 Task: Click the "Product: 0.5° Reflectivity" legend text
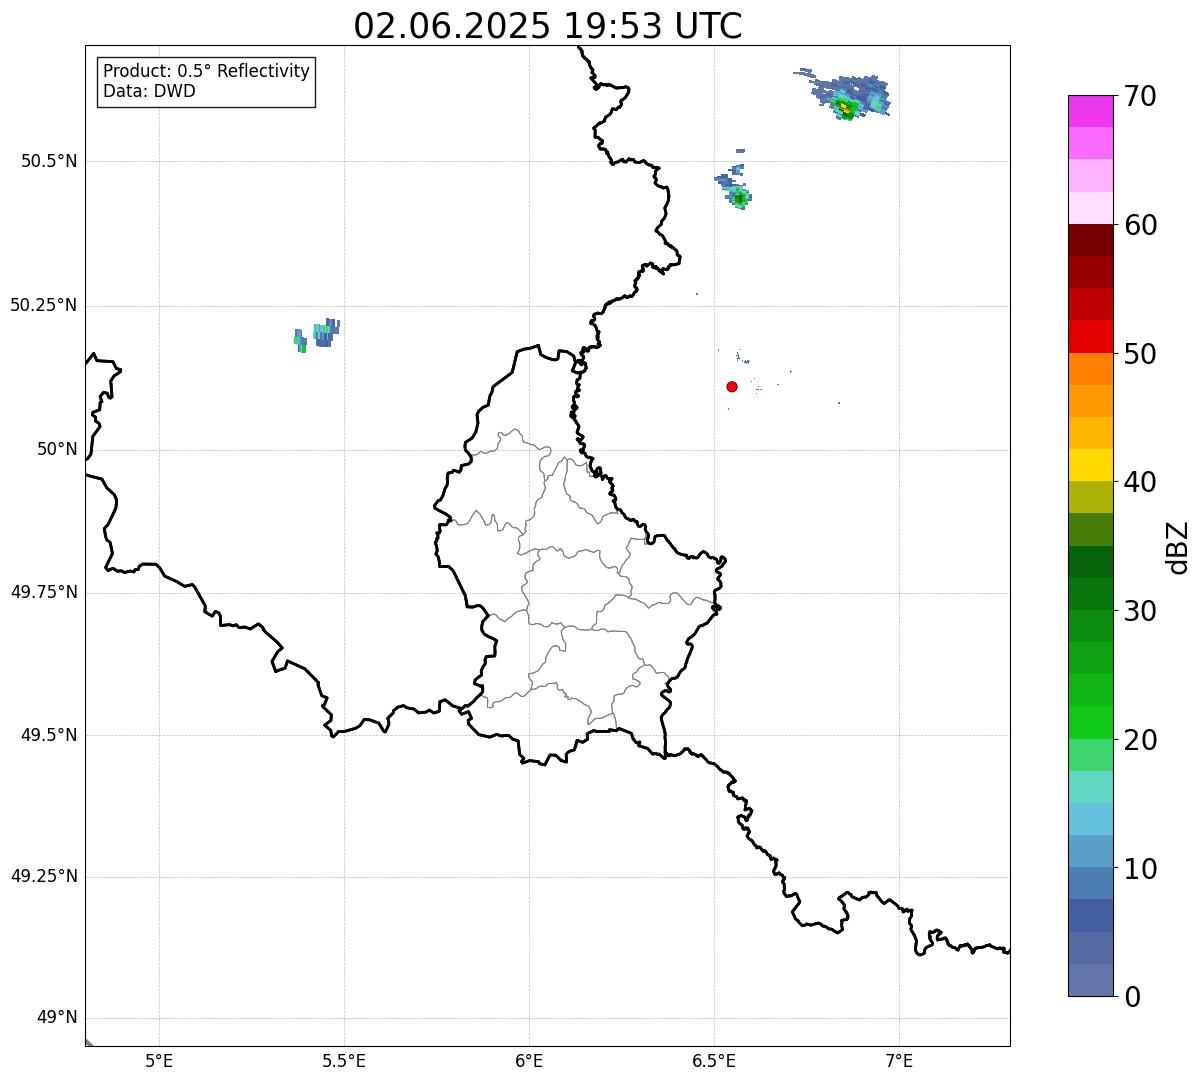pyautogui.click(x=206, y=72)
